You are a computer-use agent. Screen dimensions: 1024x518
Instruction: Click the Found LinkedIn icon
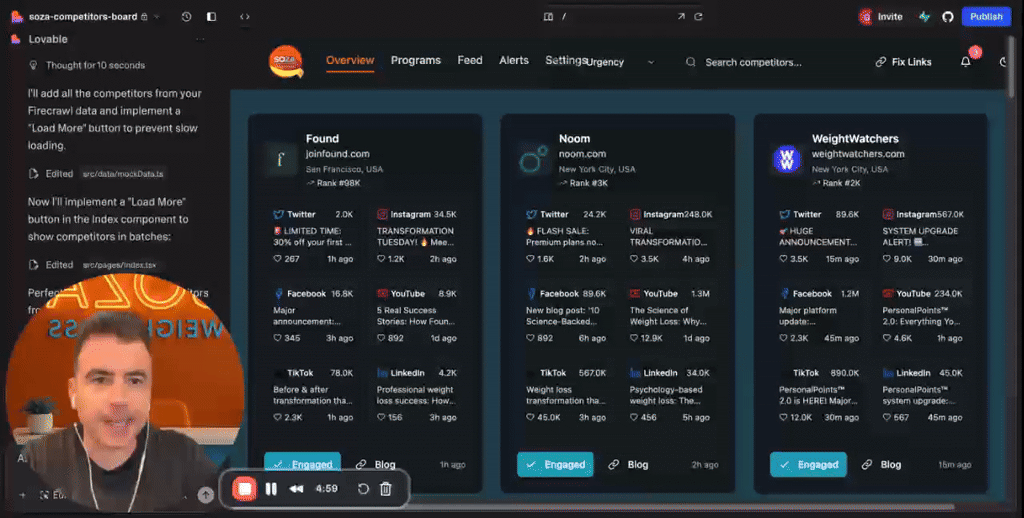click(x=382, y=373)
